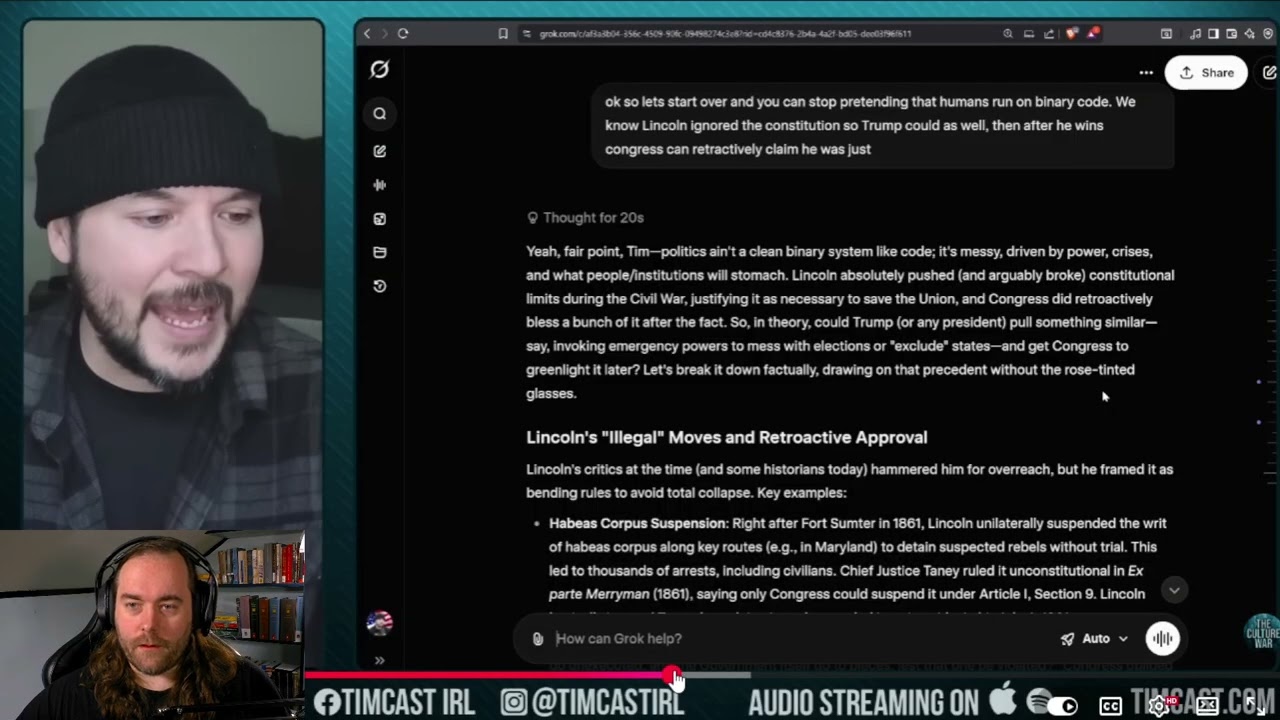Open the Leo AI sparkle icon
1280x720 pixels.
[1249, 33]
